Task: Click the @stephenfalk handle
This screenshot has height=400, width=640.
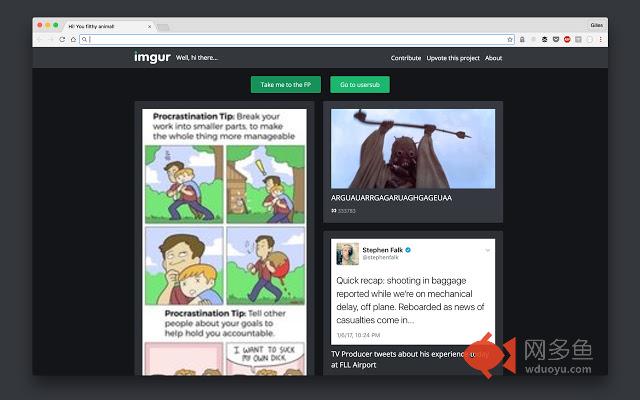Action: coord(380,258)
